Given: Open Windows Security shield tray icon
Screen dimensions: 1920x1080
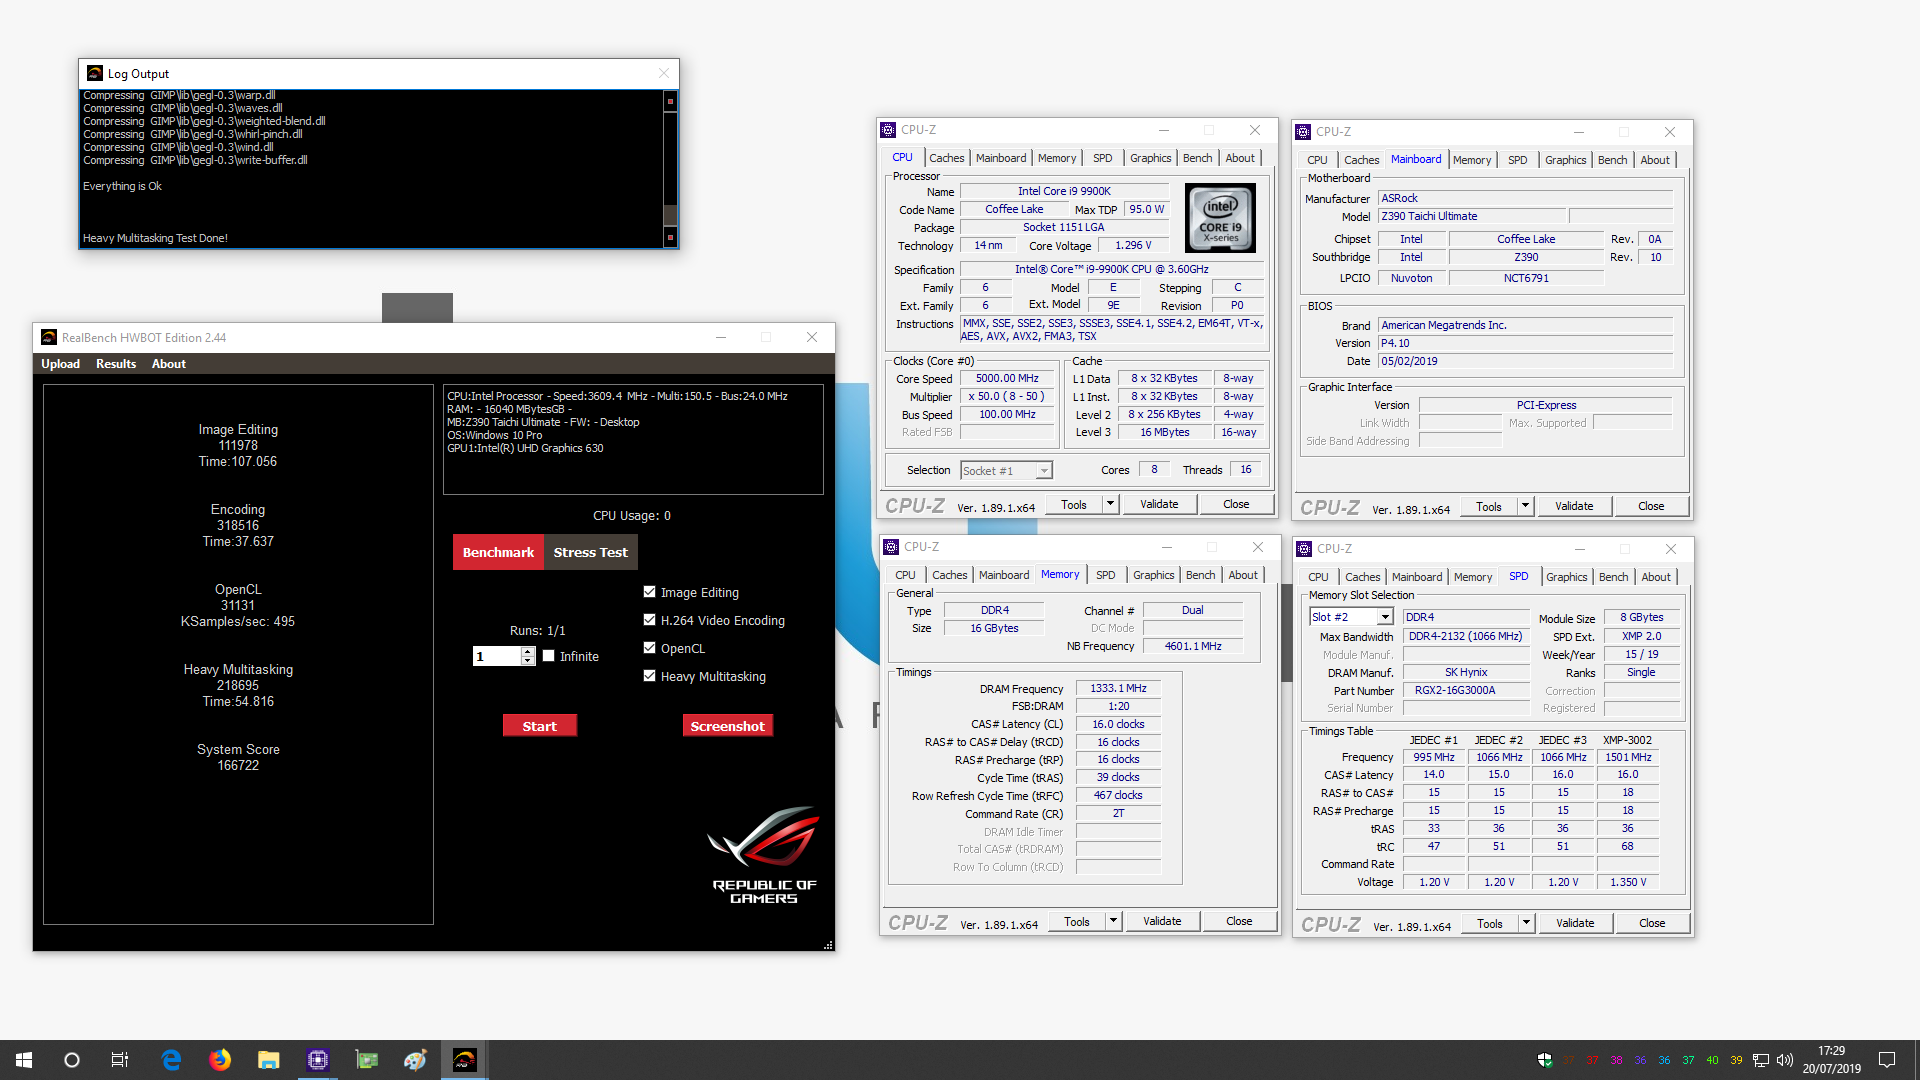Looking at the screenshot, I should pyautogui.click(x=1545, y=1060).
